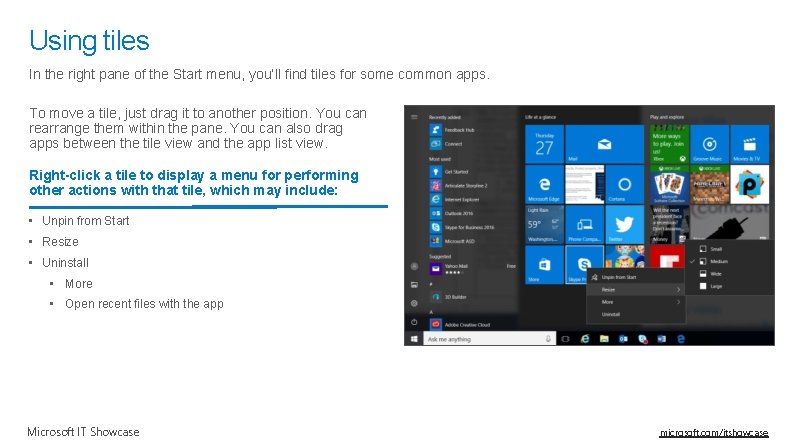
Task: Open 3D Builder from the app list
Action: coord(449,297)
